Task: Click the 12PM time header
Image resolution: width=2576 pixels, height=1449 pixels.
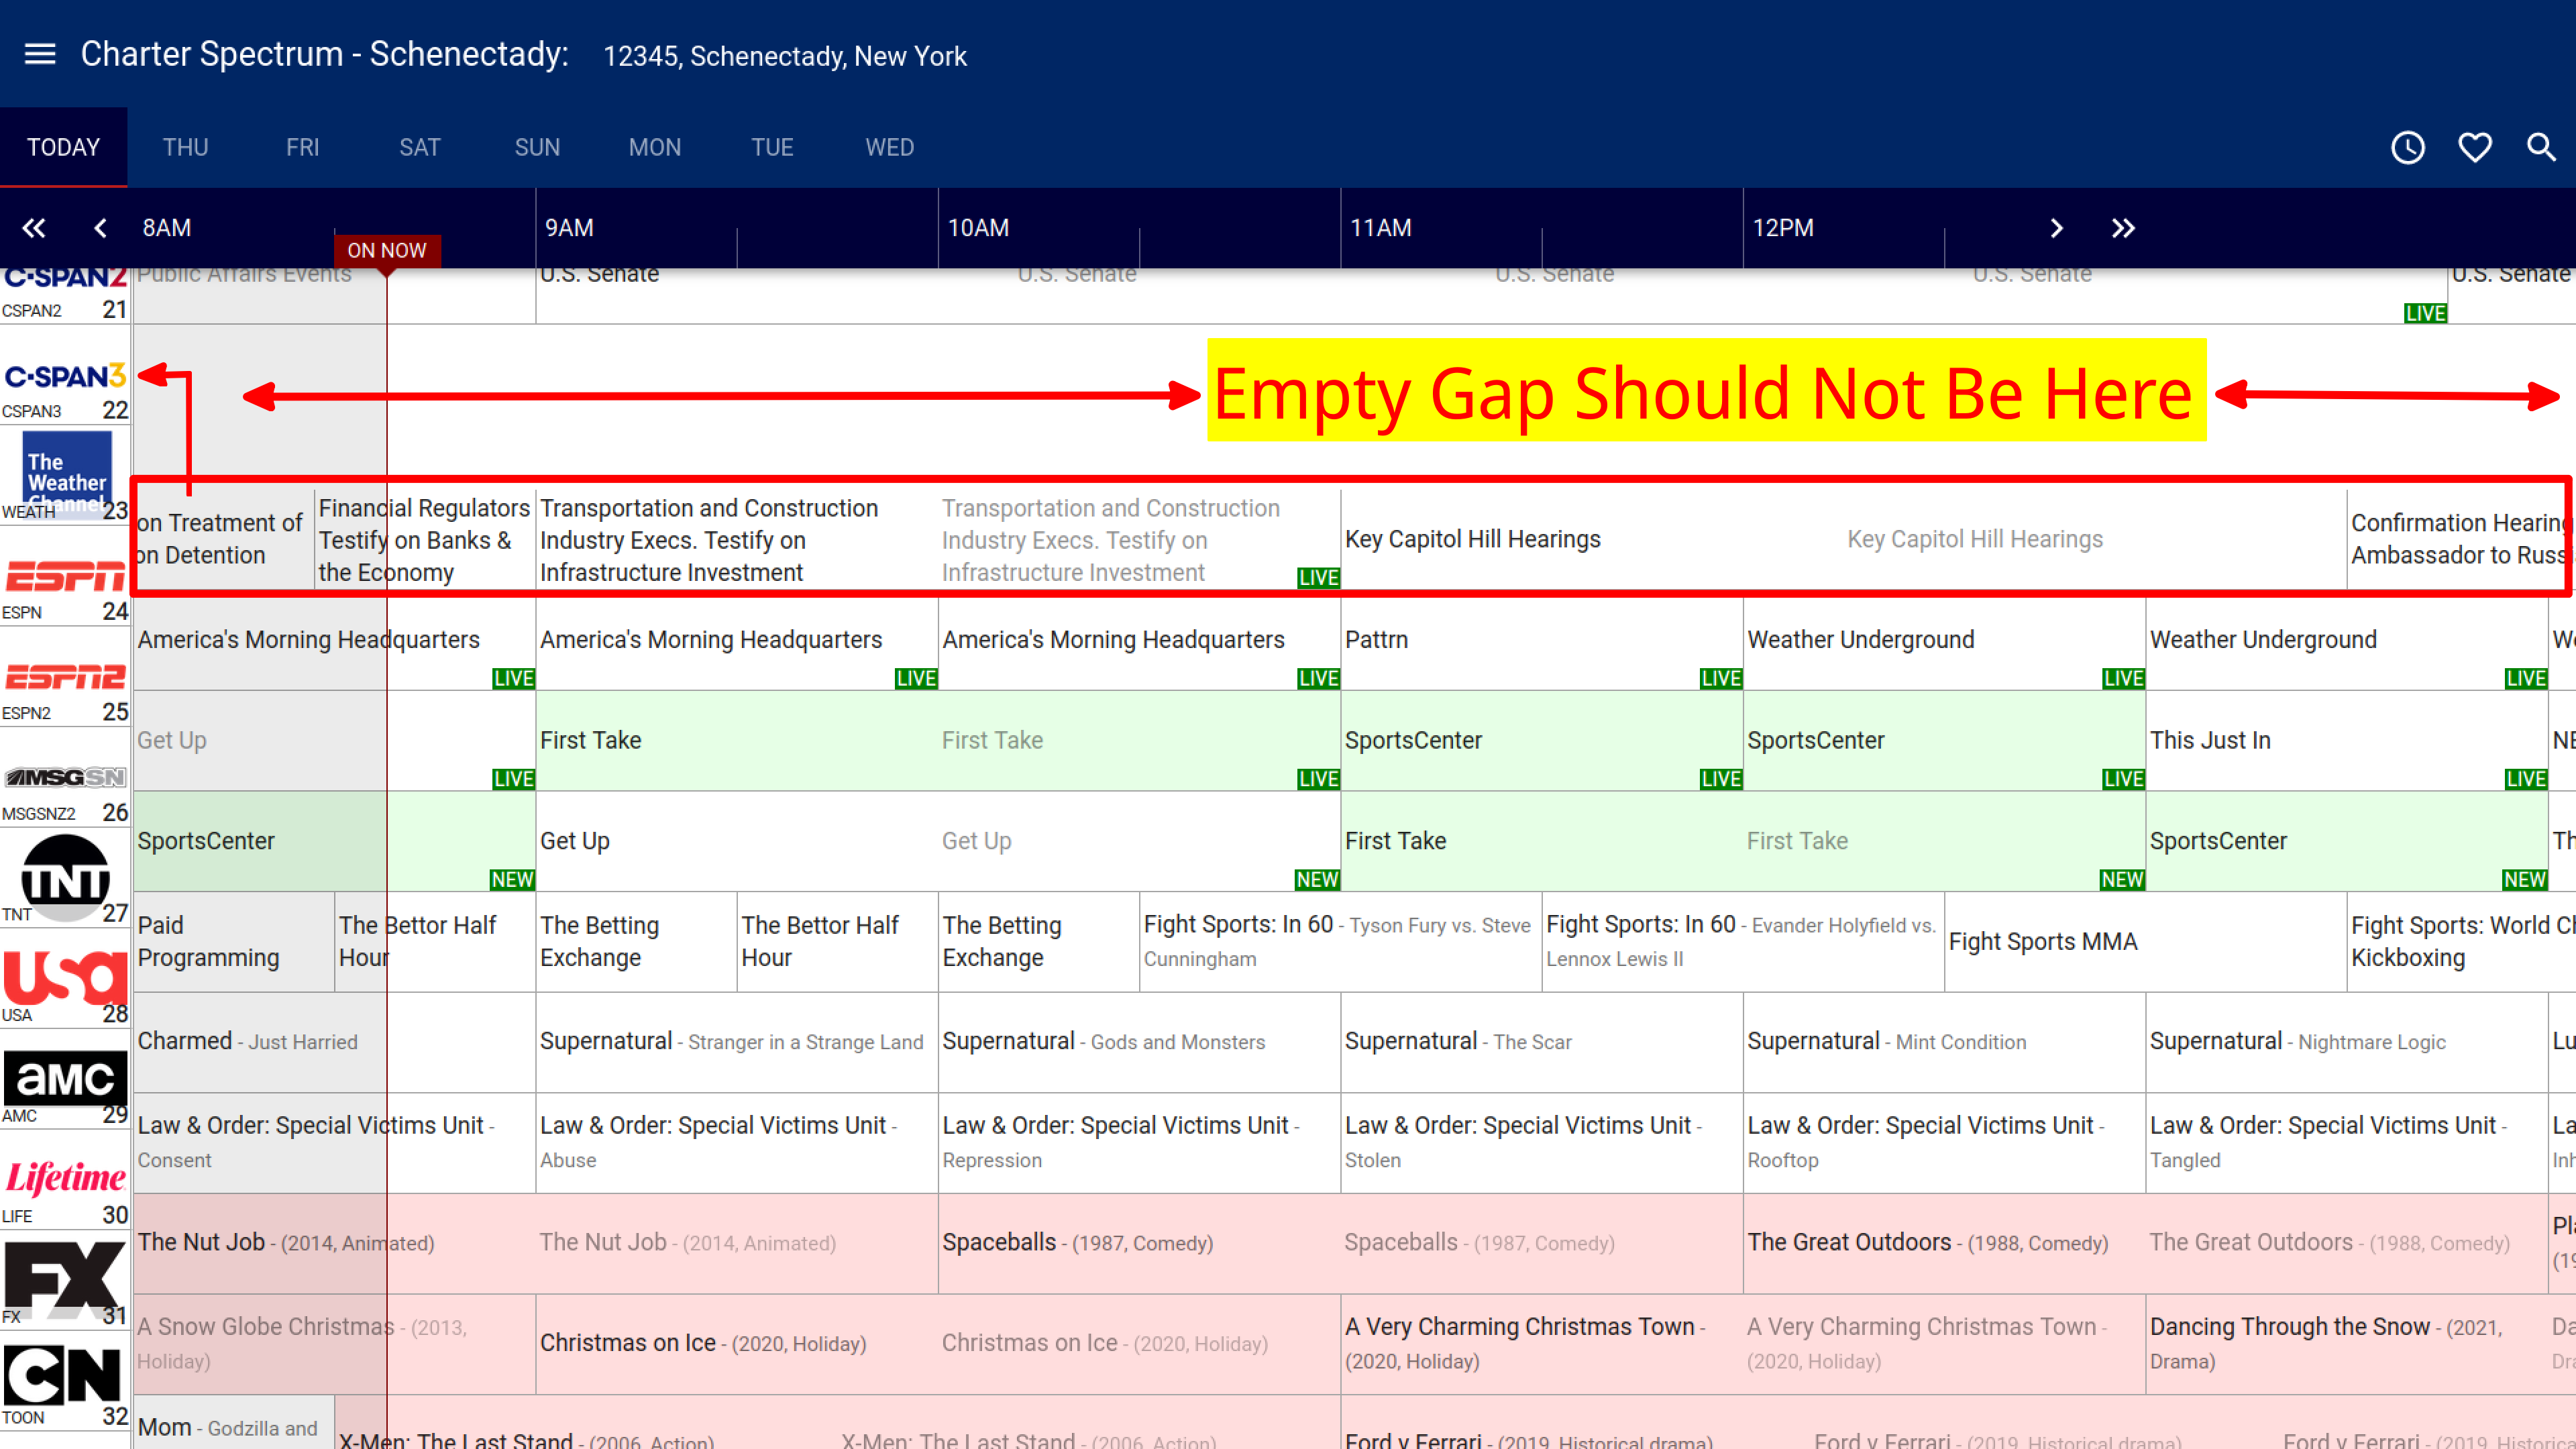Action: click(1783, 228)
